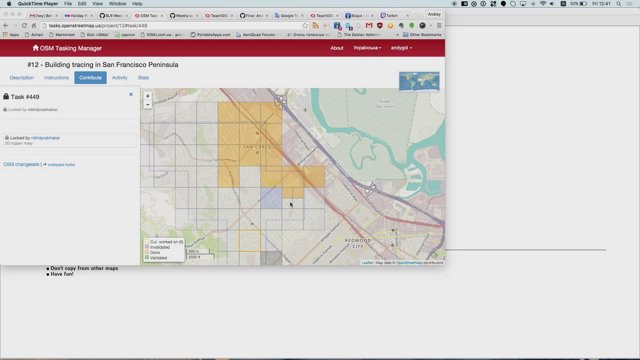Open the Chrome hamburger menu

[x=439, y=25]
